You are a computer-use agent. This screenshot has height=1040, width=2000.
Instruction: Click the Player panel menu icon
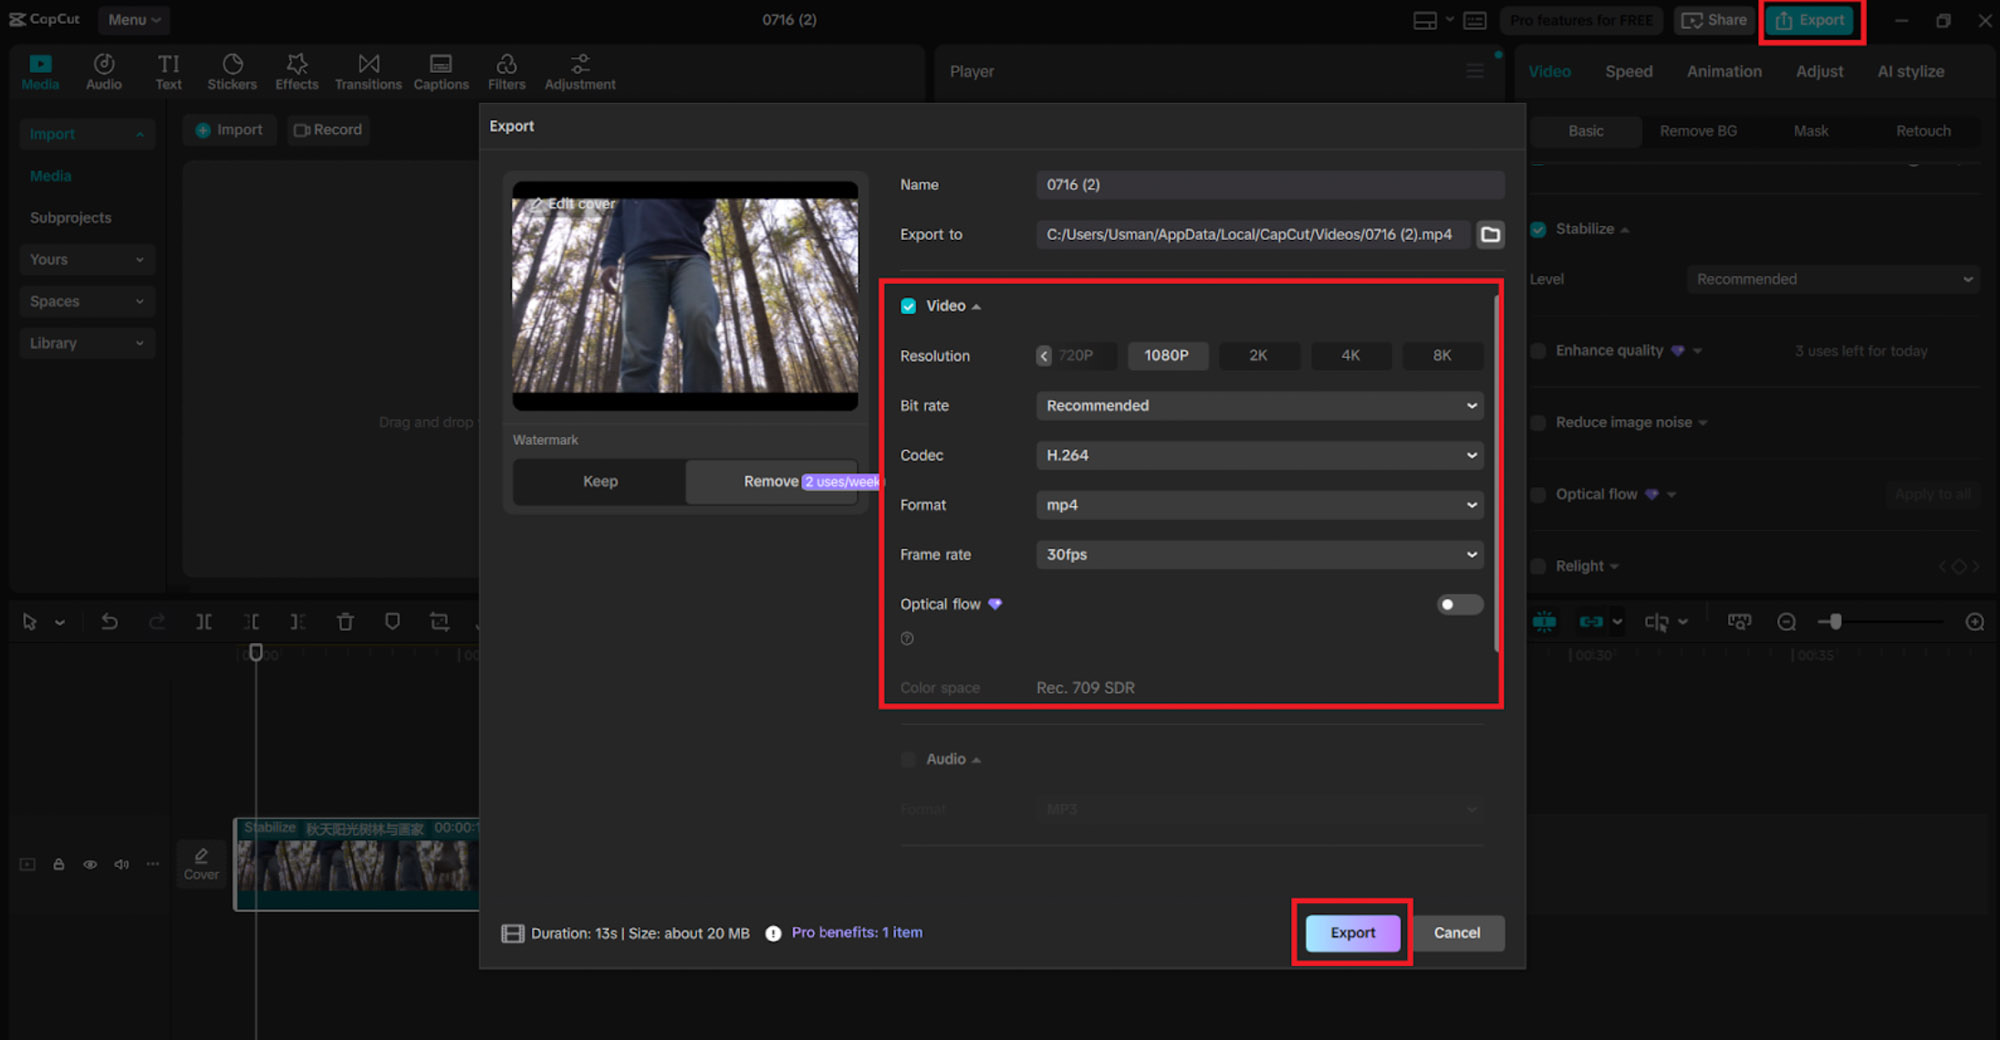[x=1475, y=71]
